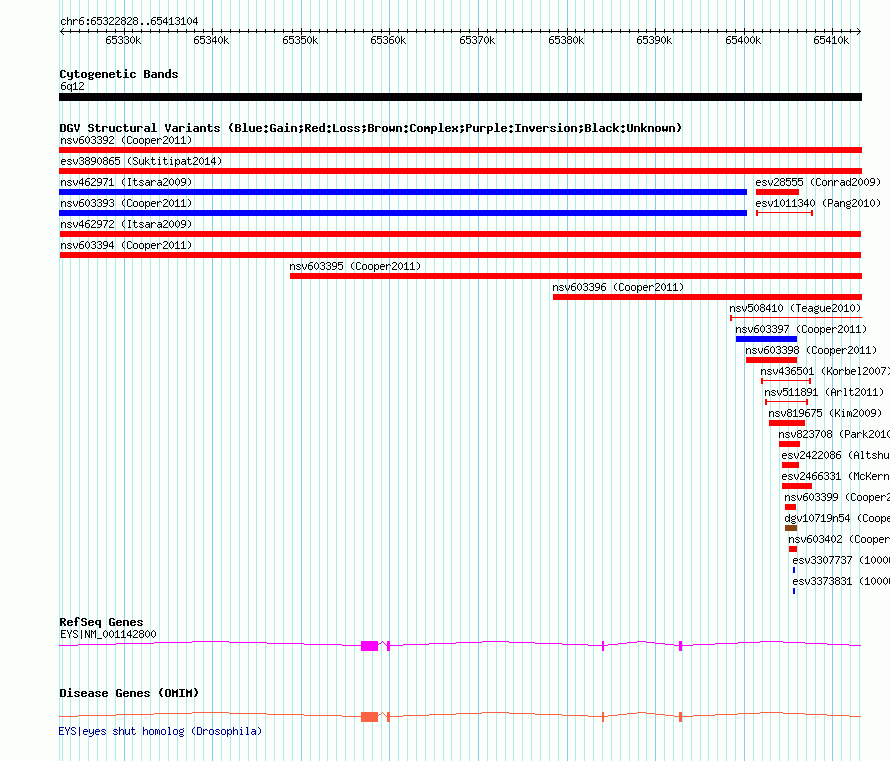The height and width of the screenshot is (761, 890).
Task: Click the thin red span under nsv511891
Action: (786, 402)
